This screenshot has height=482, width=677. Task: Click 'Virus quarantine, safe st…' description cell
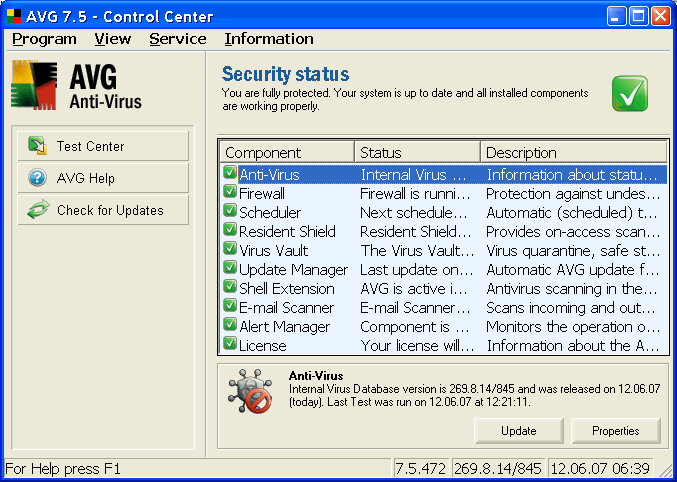(x=573, y=251)
